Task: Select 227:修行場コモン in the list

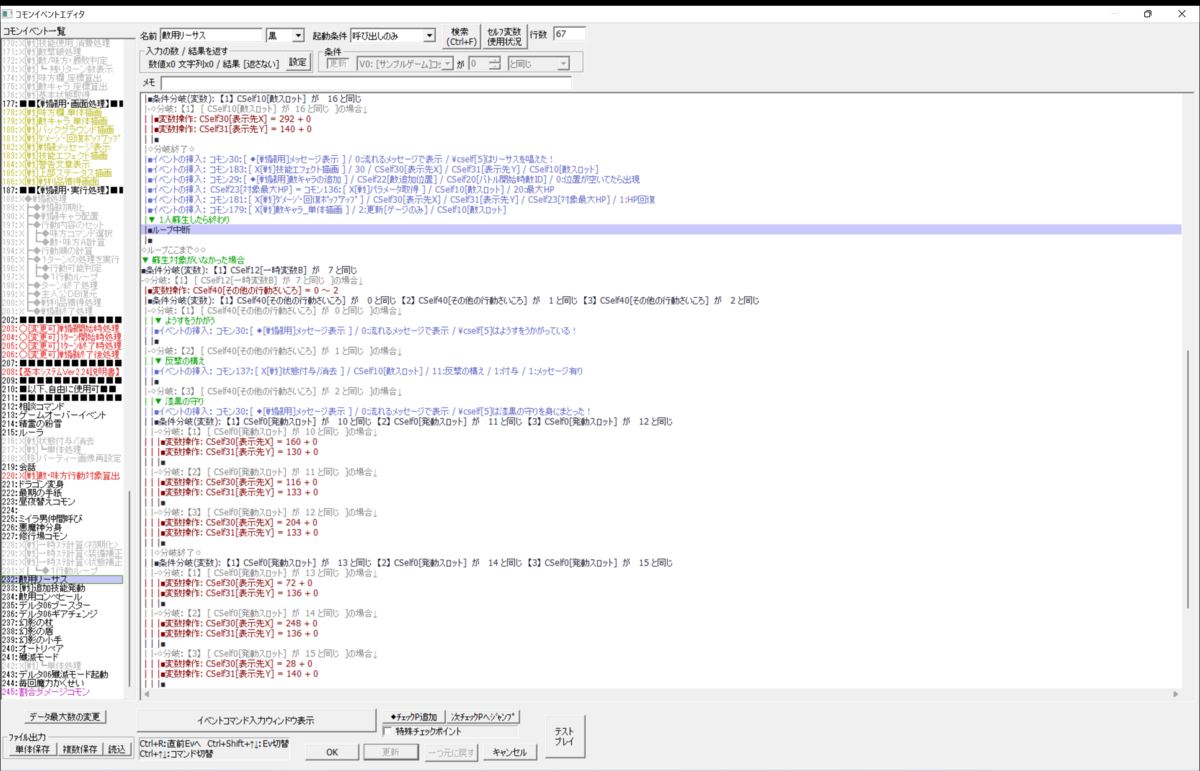Action: point(35,536)
